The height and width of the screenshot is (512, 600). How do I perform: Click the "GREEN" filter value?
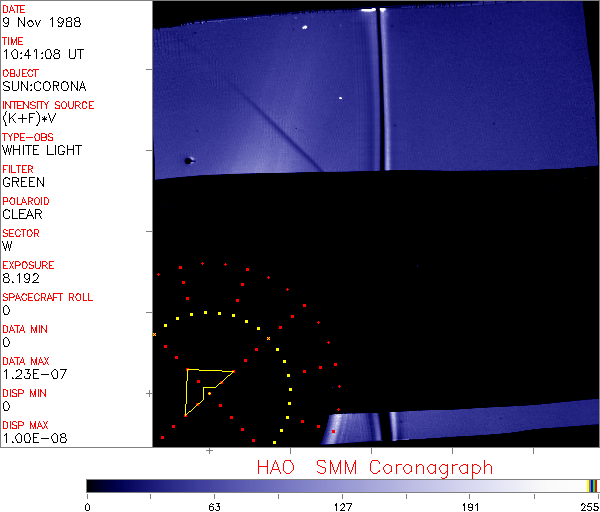point(23,183)
